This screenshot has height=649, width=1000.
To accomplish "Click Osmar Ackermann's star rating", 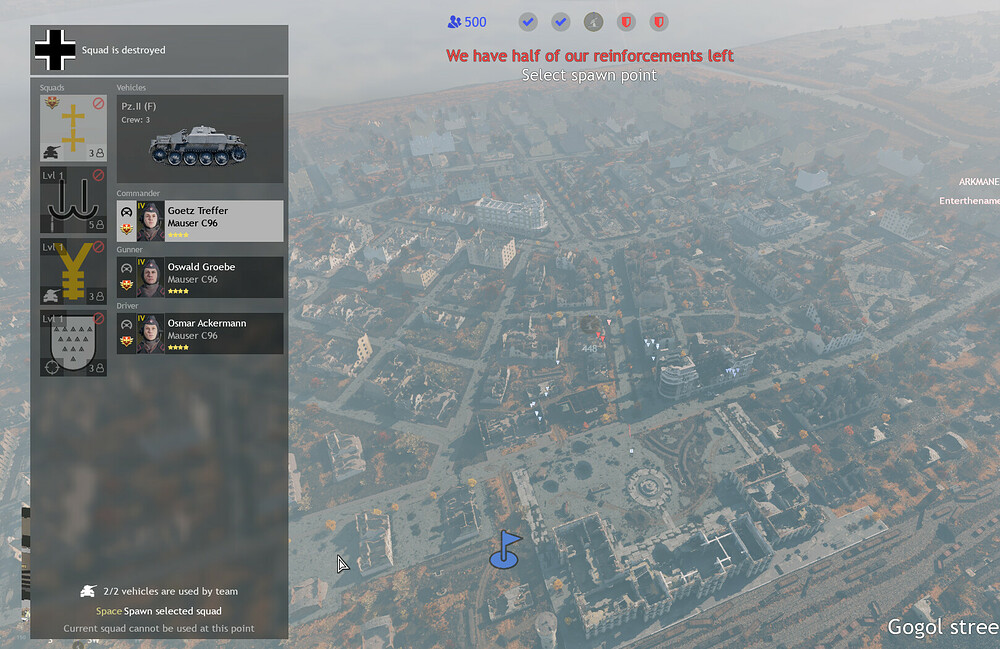I will click(x=178, y=347).
